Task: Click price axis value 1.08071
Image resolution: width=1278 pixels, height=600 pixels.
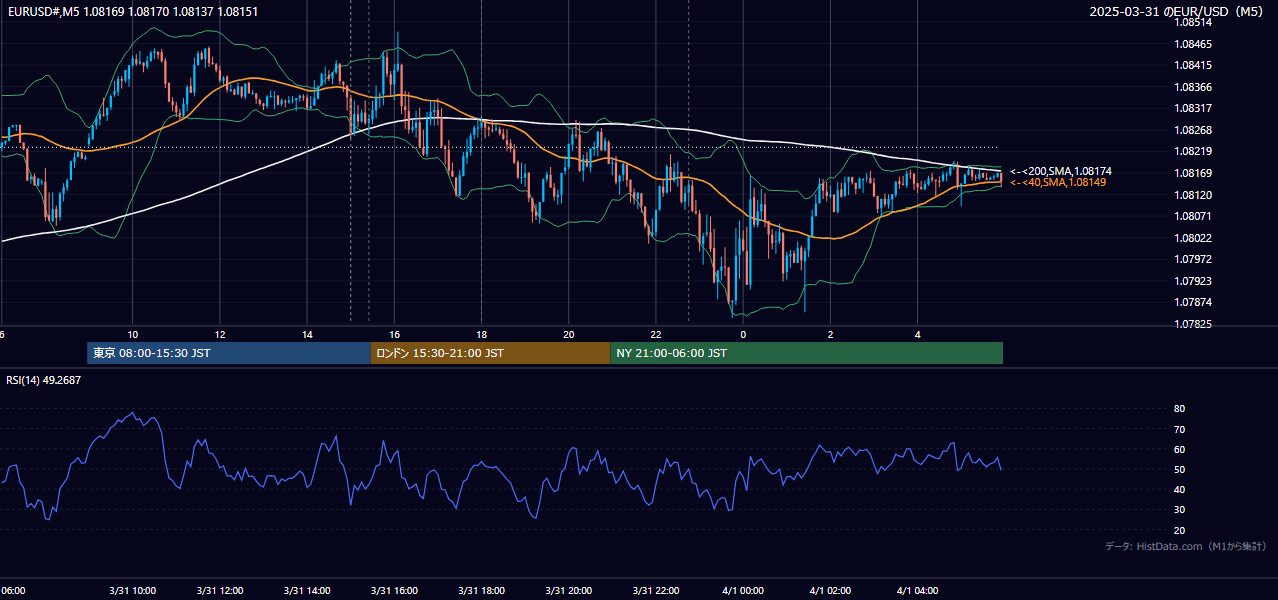Action: 1191,216
